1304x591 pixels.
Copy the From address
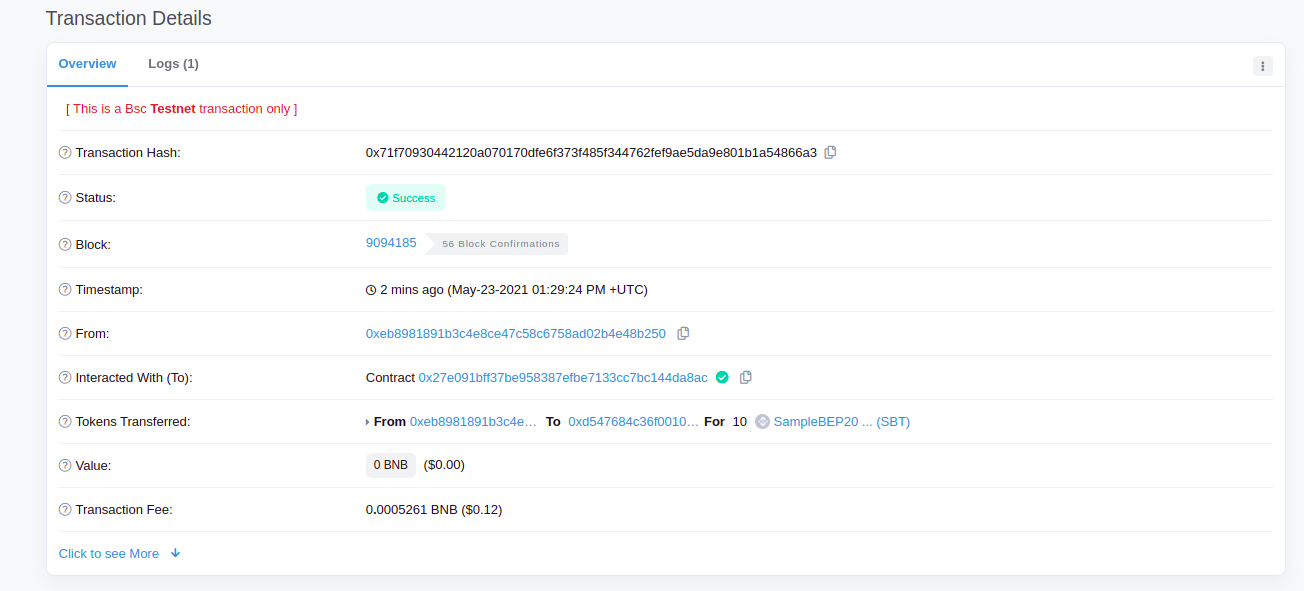pos(683,333)
